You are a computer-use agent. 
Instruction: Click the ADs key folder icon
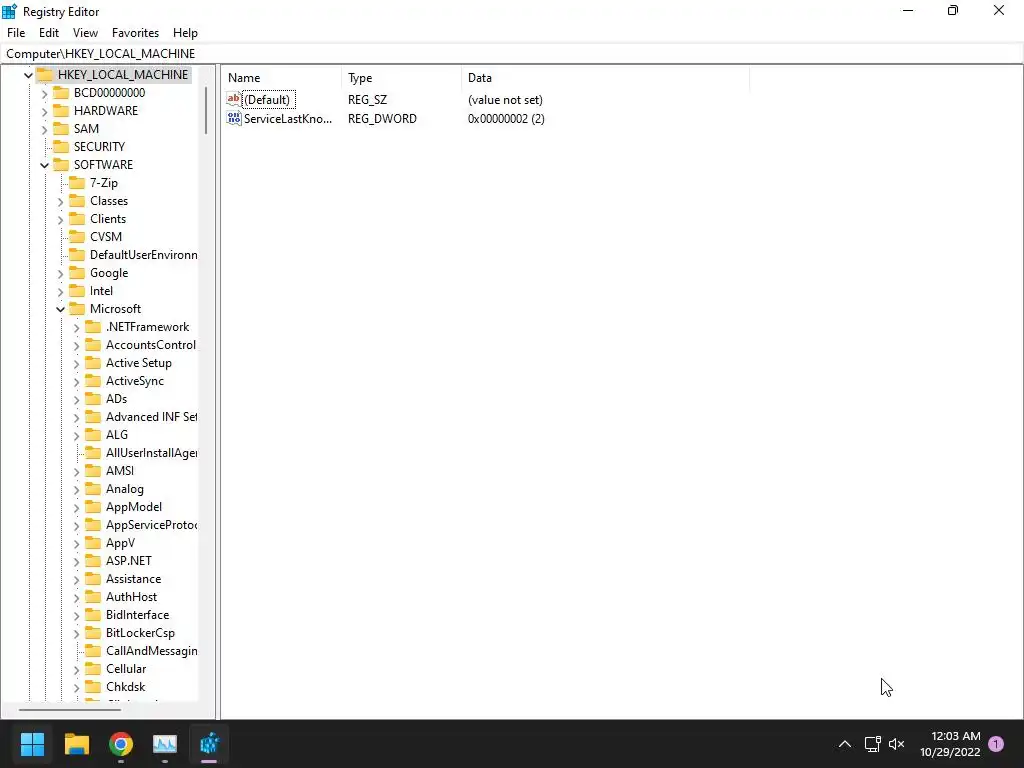(x=93, y=398)
